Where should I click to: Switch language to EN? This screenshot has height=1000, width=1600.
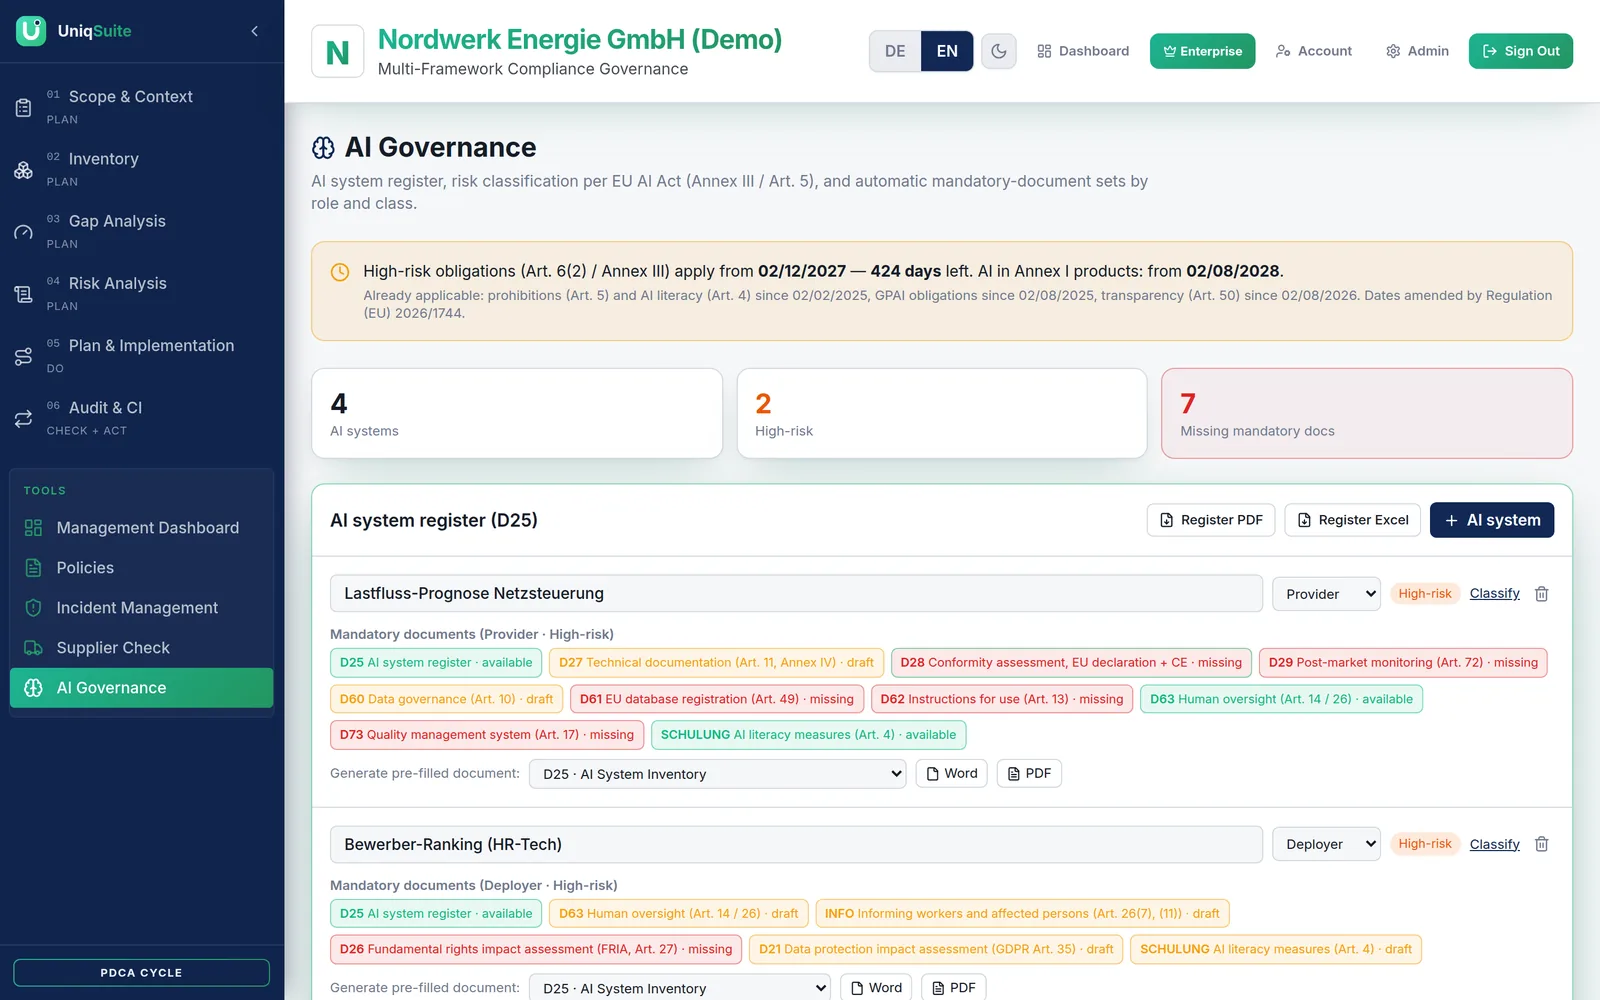[x=947, y=51]
